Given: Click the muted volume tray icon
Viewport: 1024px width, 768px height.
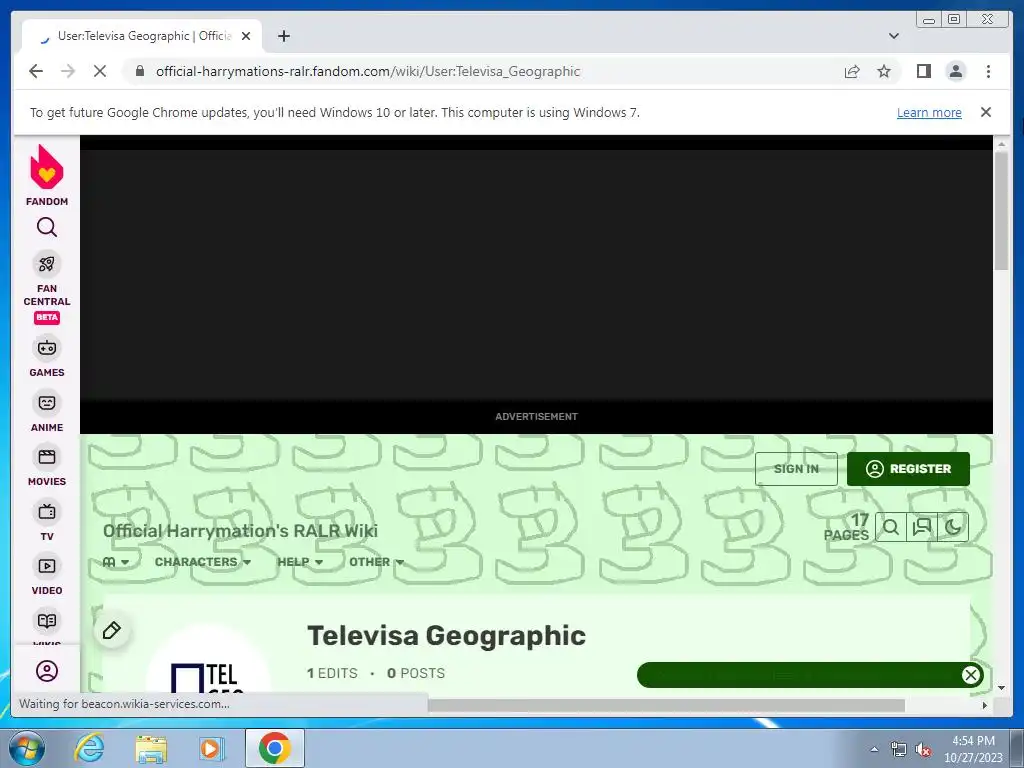Looking at the screenshot, I should click(x=923, y=750).
